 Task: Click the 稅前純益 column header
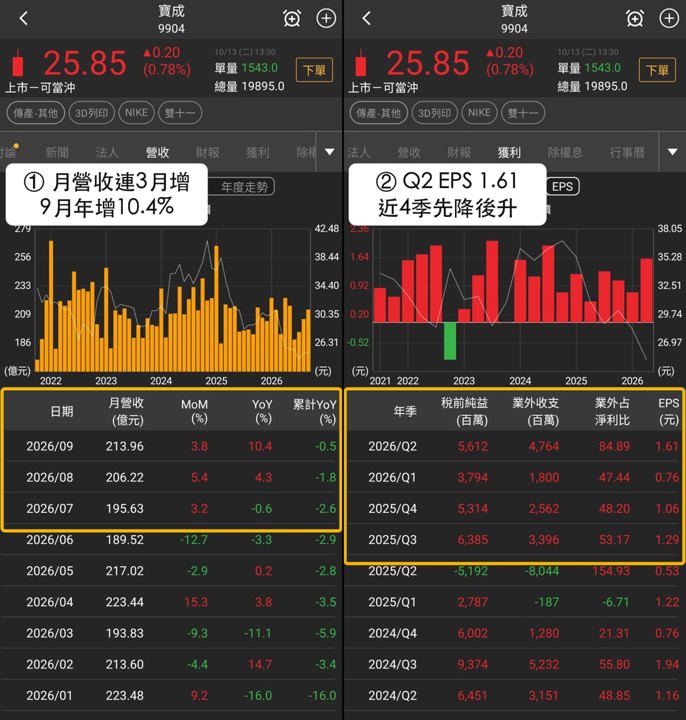point(464,411)
